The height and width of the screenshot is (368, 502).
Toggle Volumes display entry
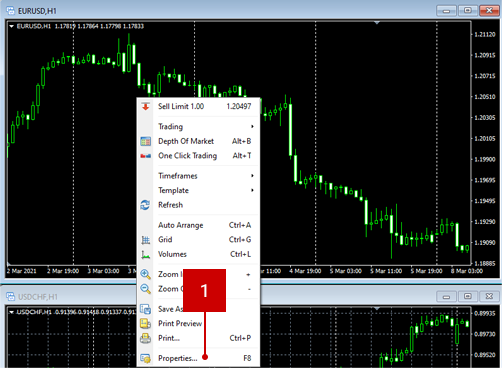(x=199, y=254)
